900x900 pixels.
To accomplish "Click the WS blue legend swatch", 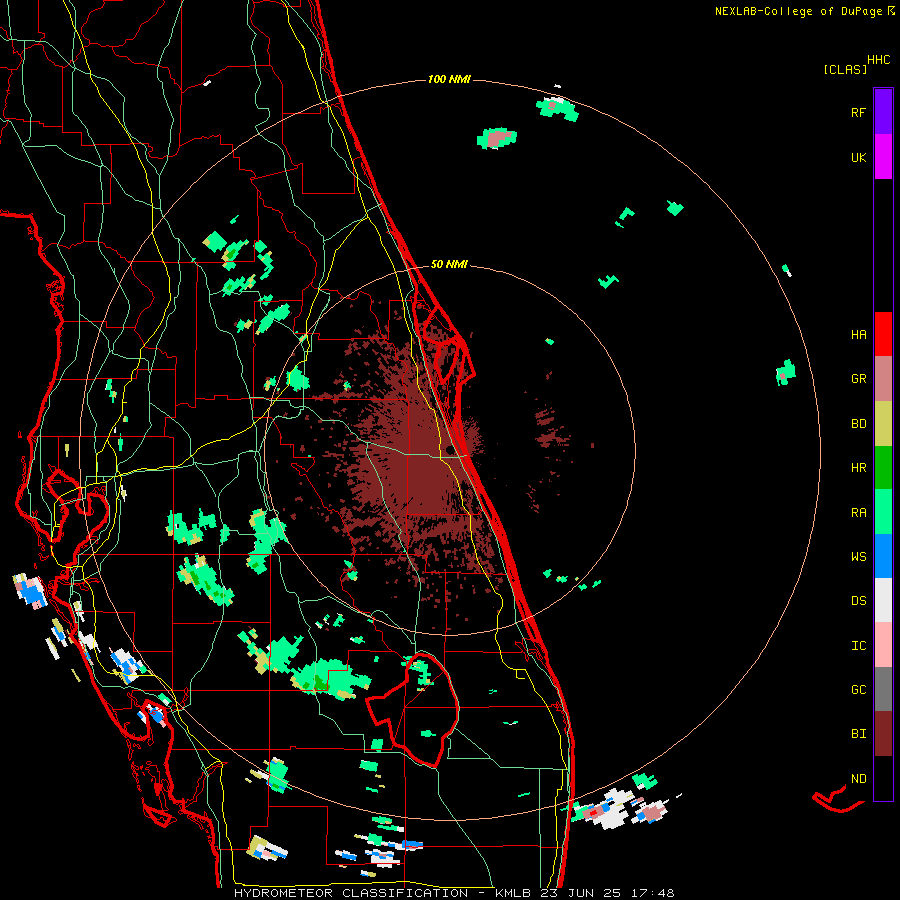I will click(883, 556).
